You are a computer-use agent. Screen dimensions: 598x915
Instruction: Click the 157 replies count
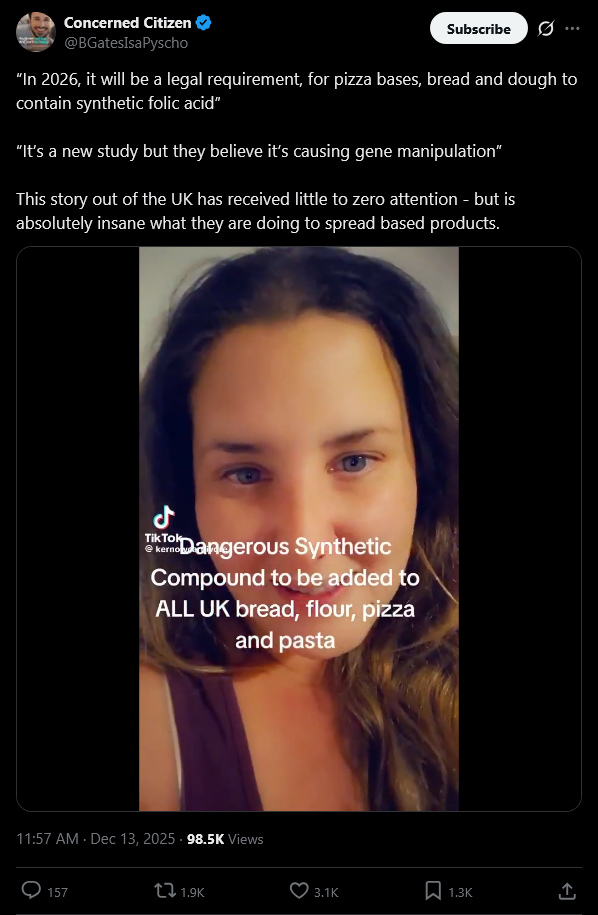[57, 892]
